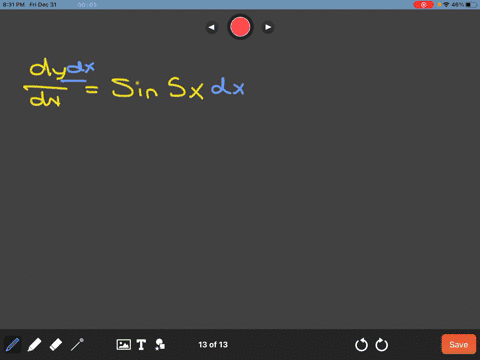Image resolution: width=480 pixels, height=360 pixels.
Task: Tap the Wi-Fi status icon
Action: pos(446,5)
